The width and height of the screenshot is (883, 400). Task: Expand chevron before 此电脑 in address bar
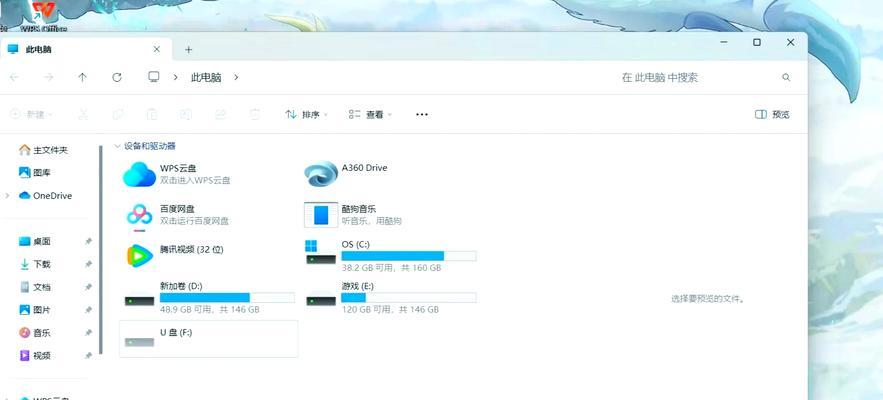click(176, 78)
